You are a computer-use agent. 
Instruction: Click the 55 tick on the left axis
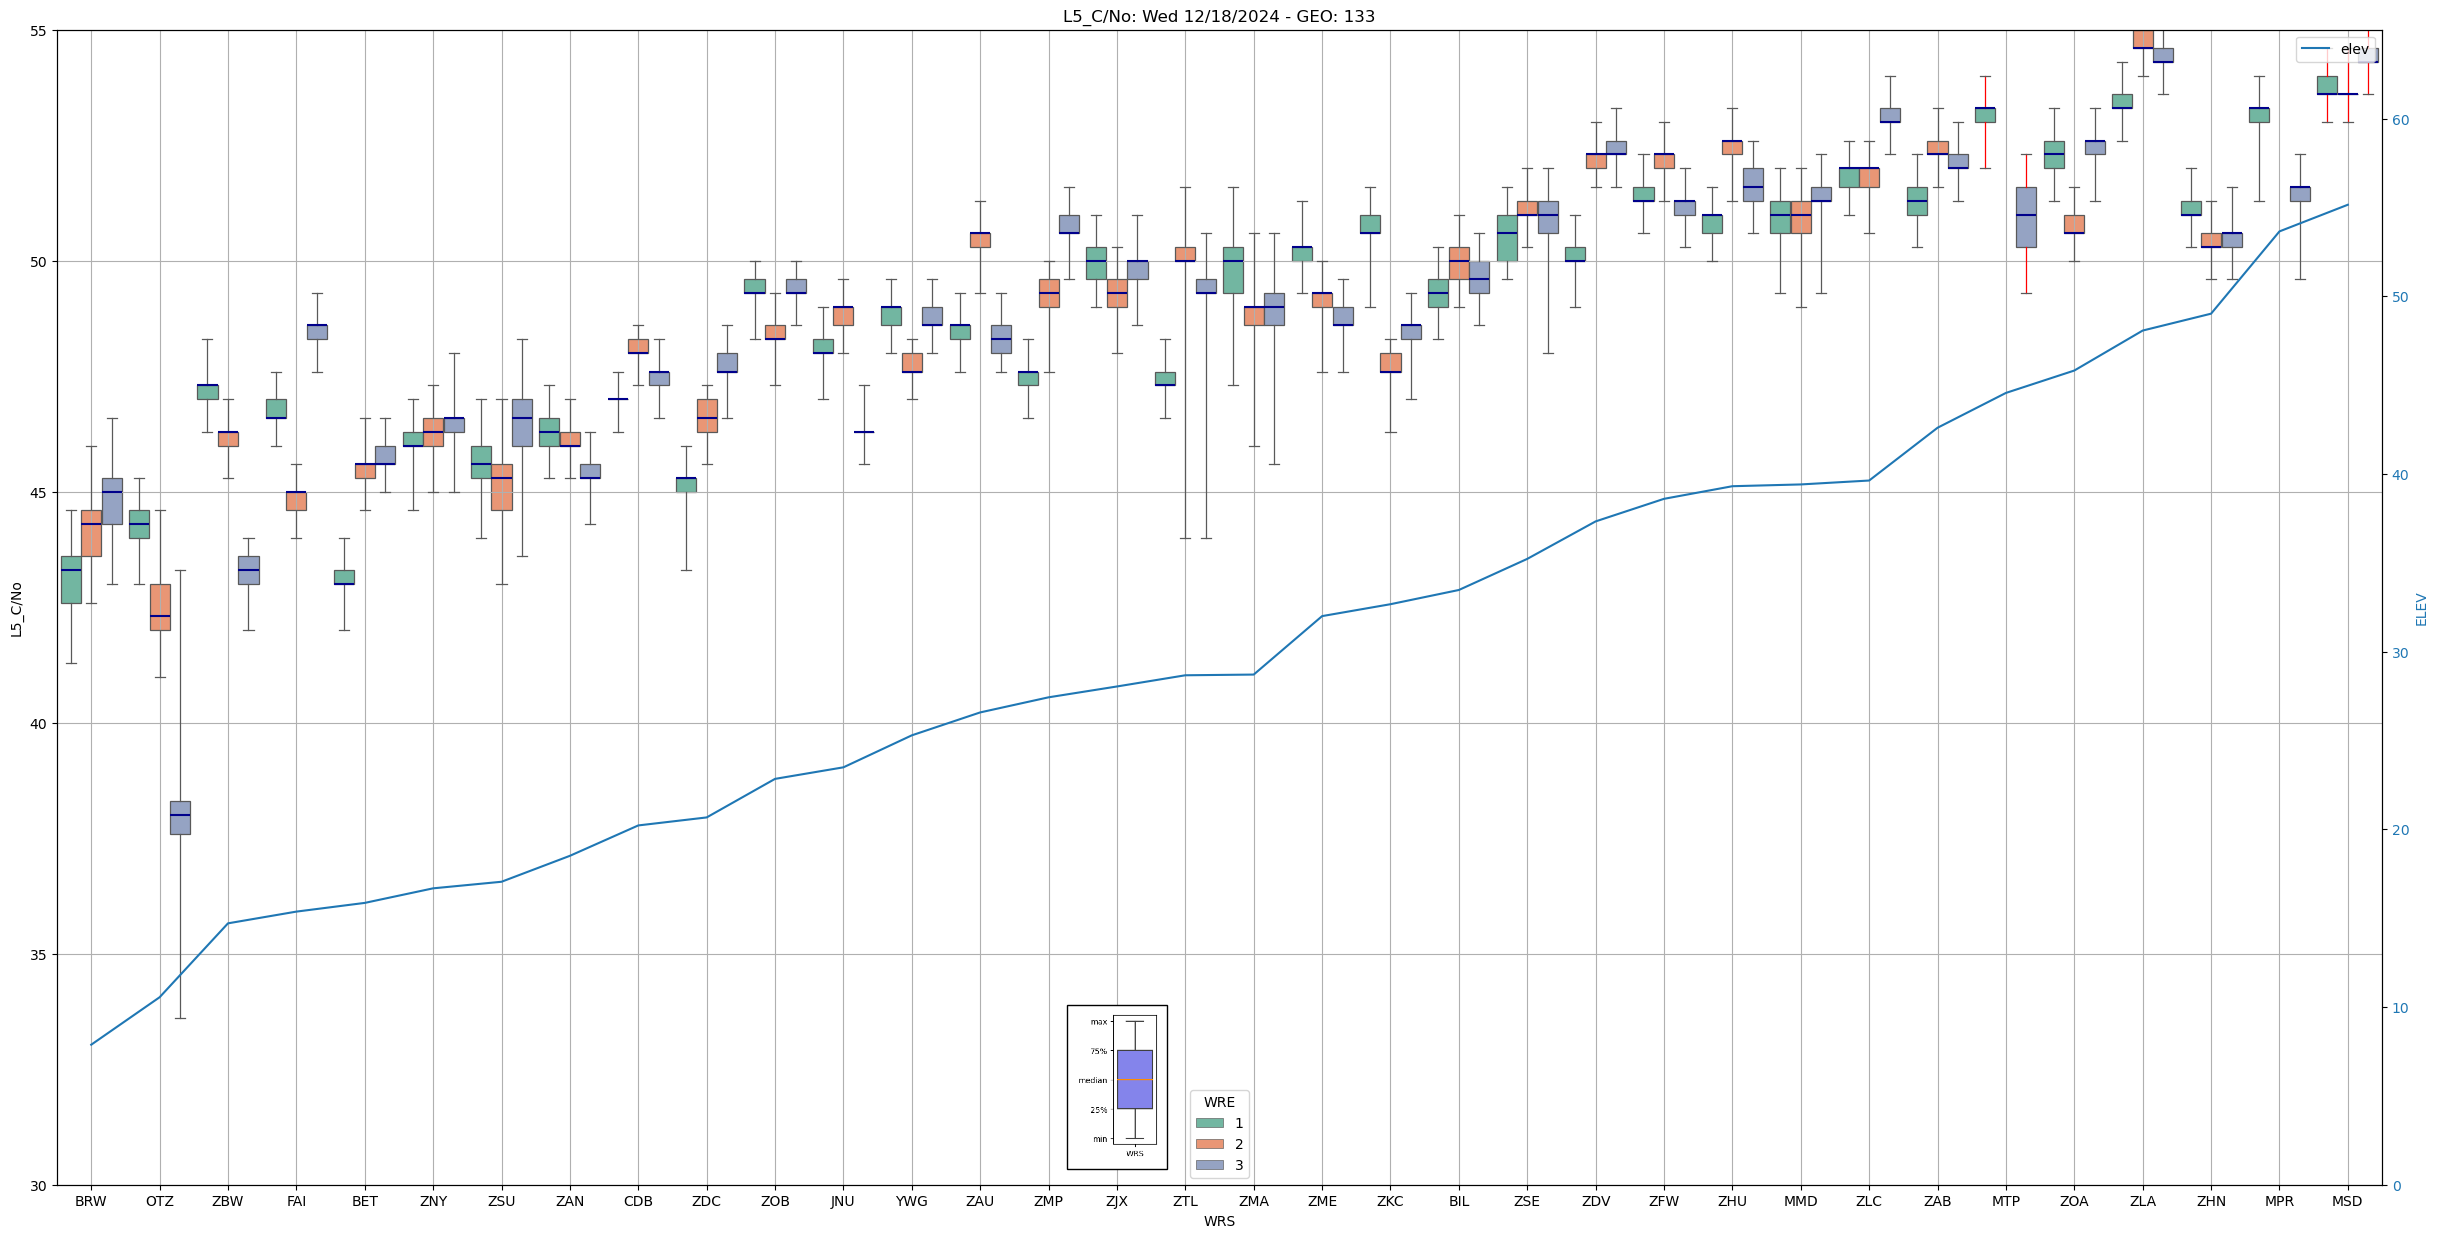click(38, 31)
